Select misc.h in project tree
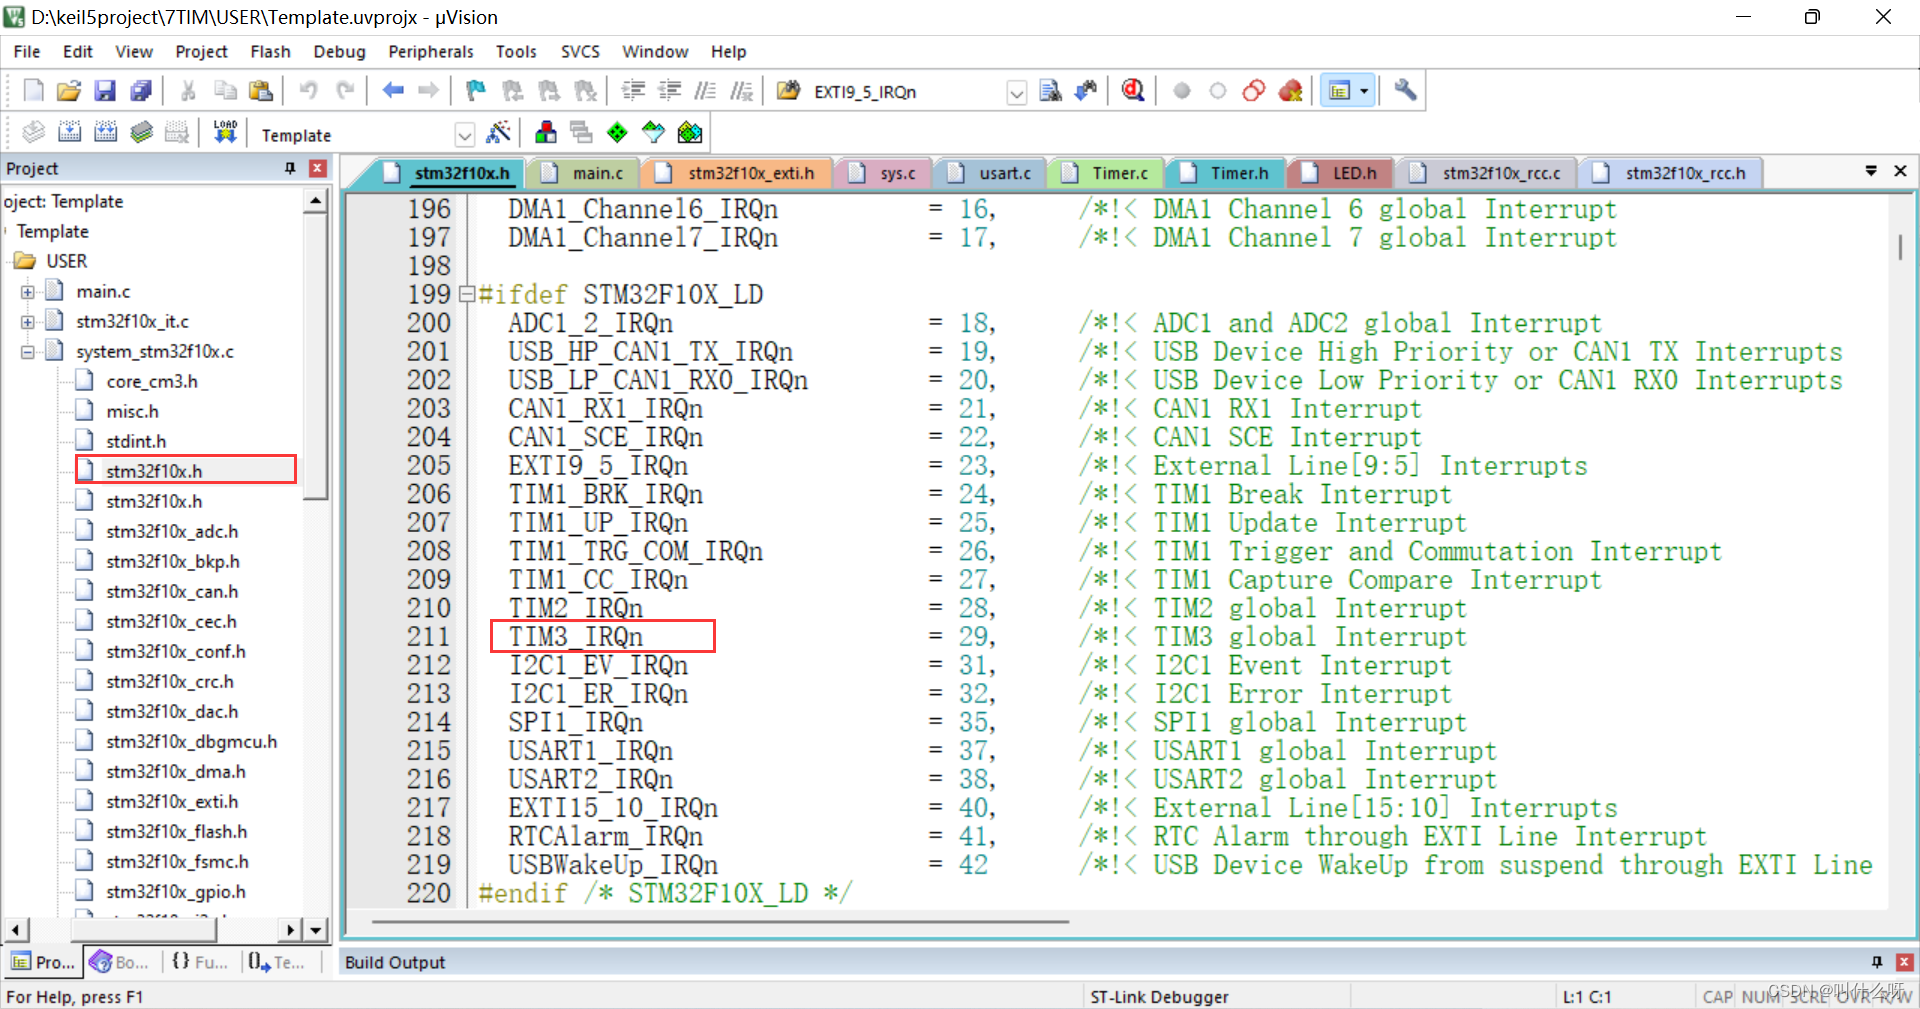Viewport: 1920px width, 1009px height. pos(132,412)
